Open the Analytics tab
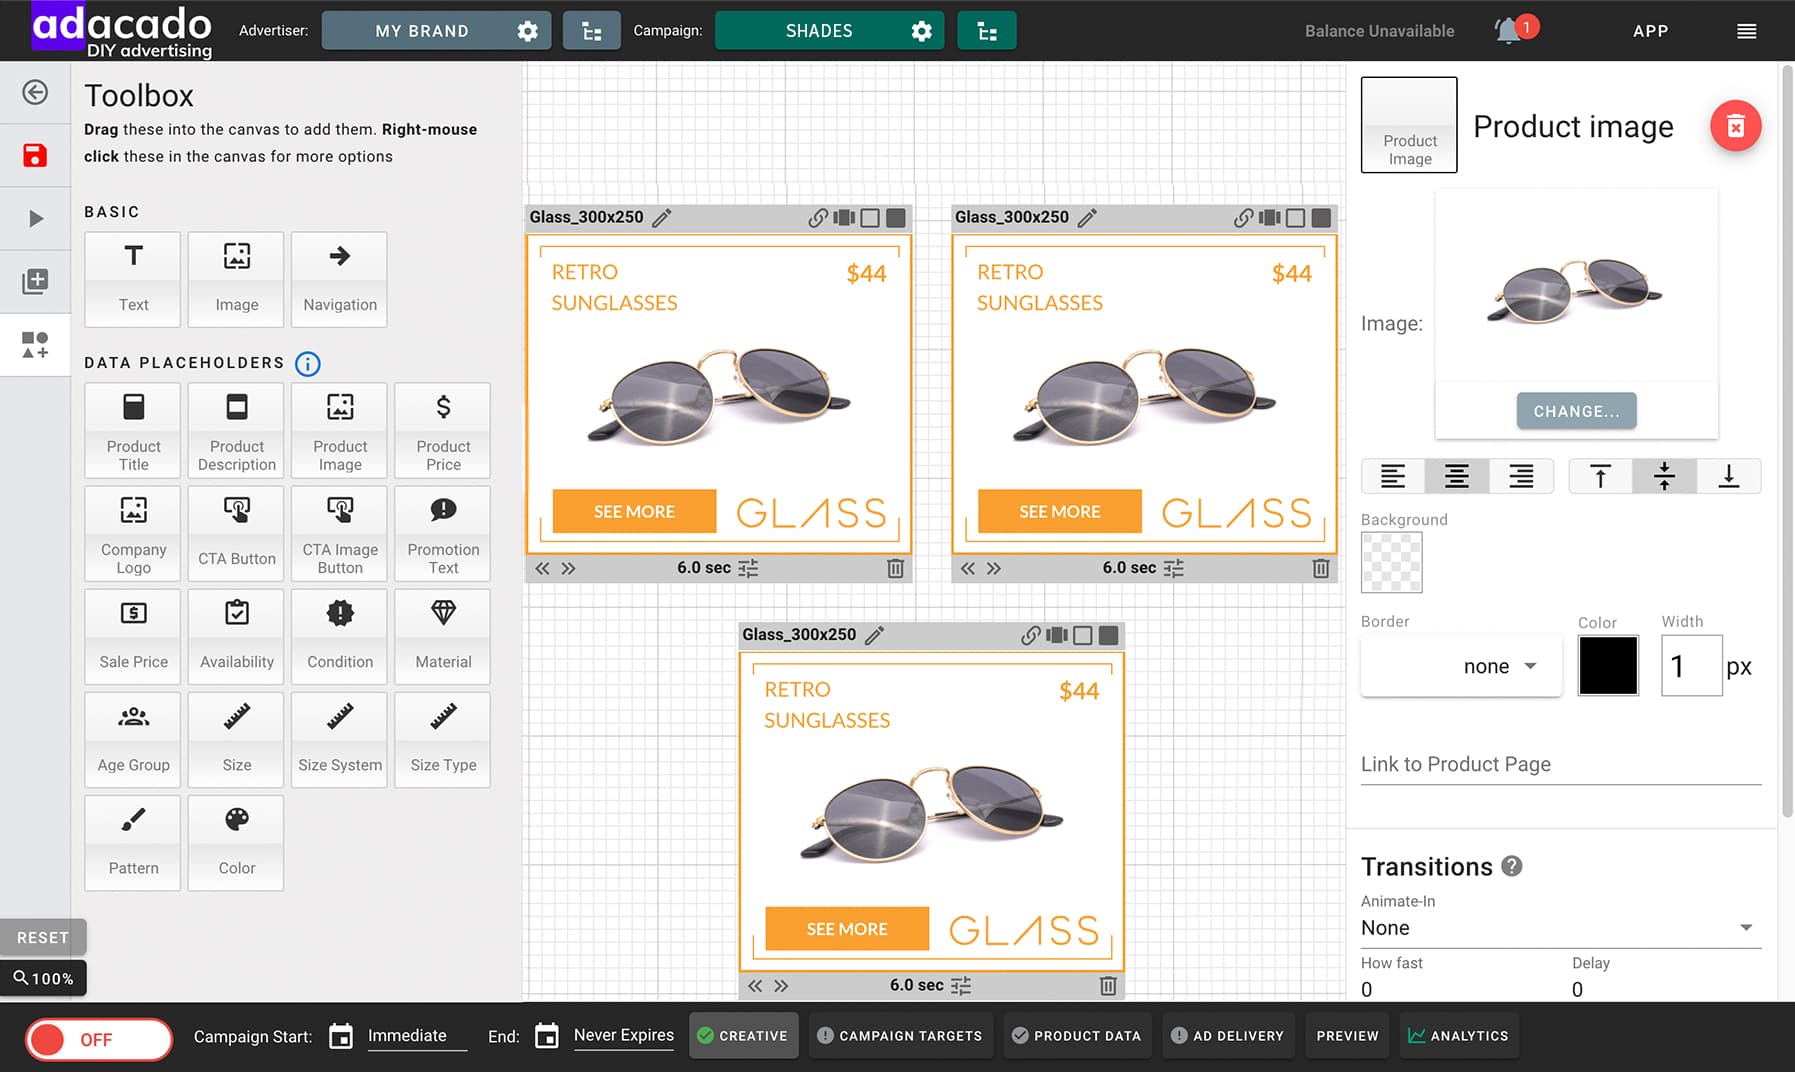Screen dimensions: 1795x1072 [x=1458, y=1036]
